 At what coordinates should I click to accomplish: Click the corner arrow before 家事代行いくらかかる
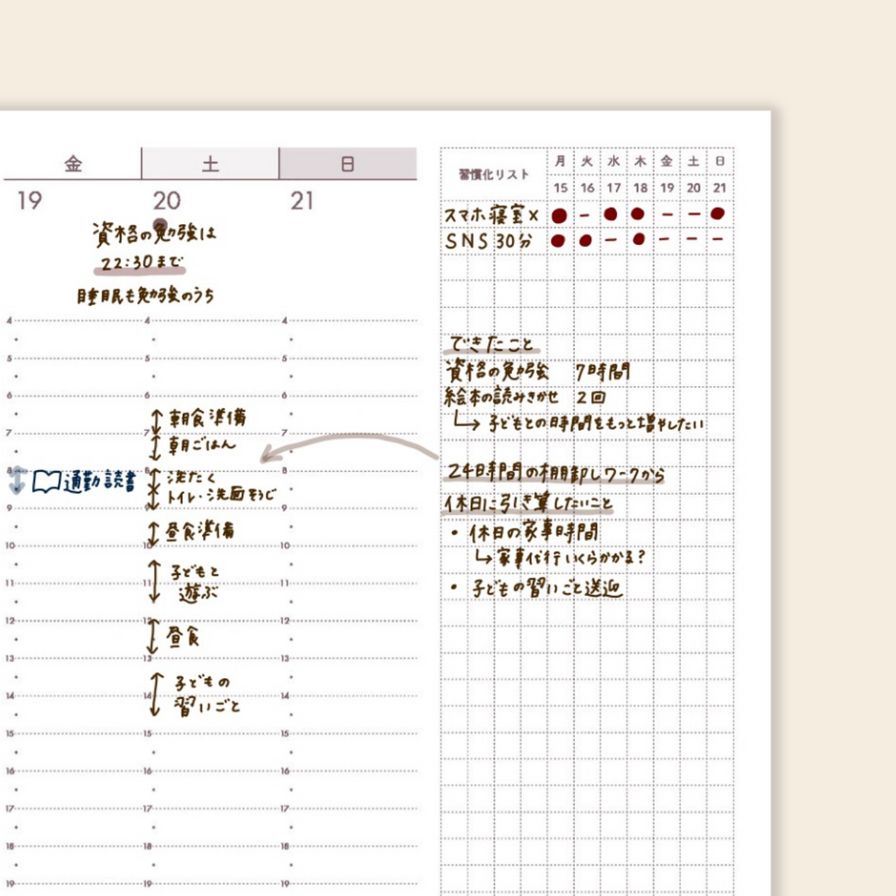tap(485, 557)
